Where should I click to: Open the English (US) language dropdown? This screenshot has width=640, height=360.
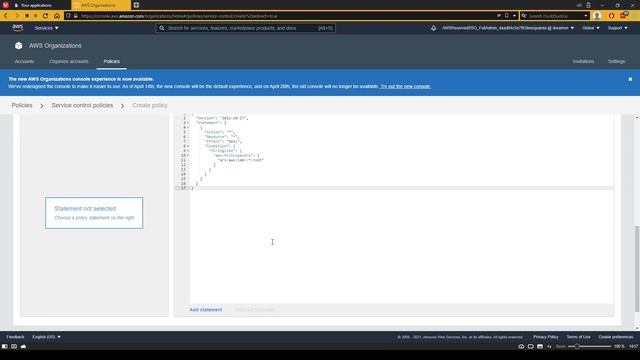tap(47, 337)
